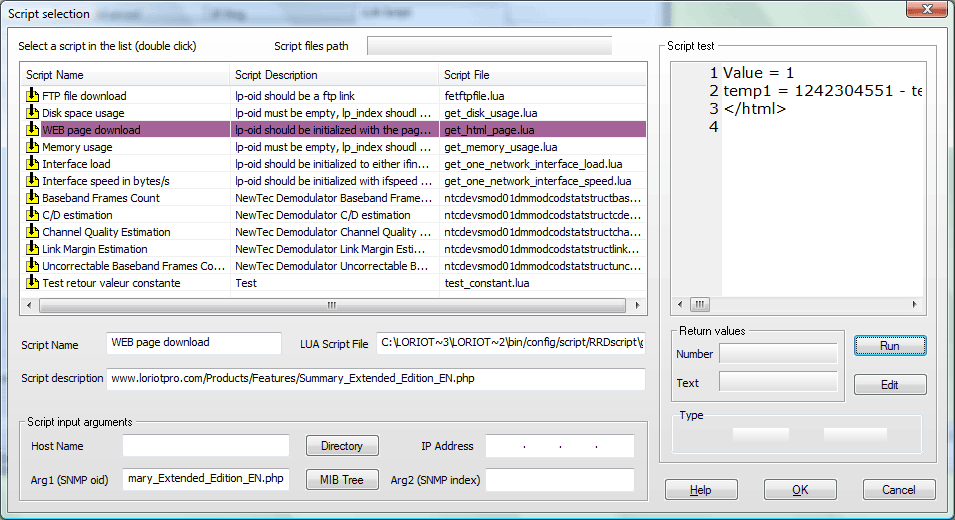The height and width of the screenshot is (520, 955).
Task: Click the '</html>' line in Script test
Action: [755, 108]
